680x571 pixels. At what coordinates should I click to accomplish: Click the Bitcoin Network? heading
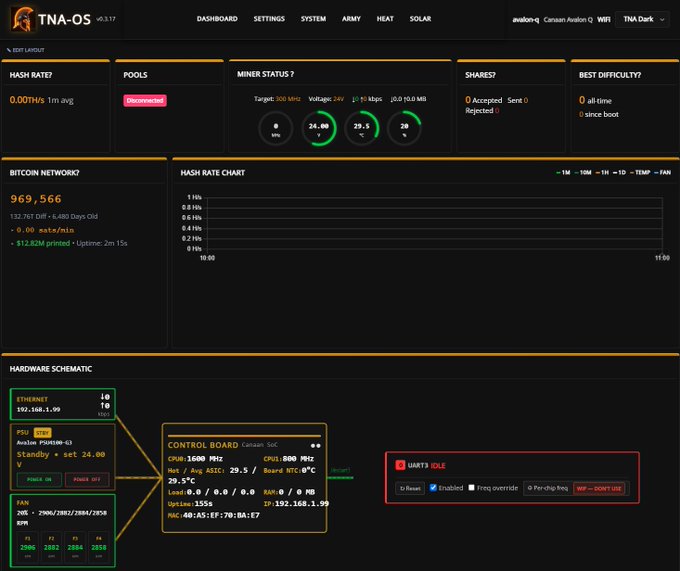tap(44, 173)
